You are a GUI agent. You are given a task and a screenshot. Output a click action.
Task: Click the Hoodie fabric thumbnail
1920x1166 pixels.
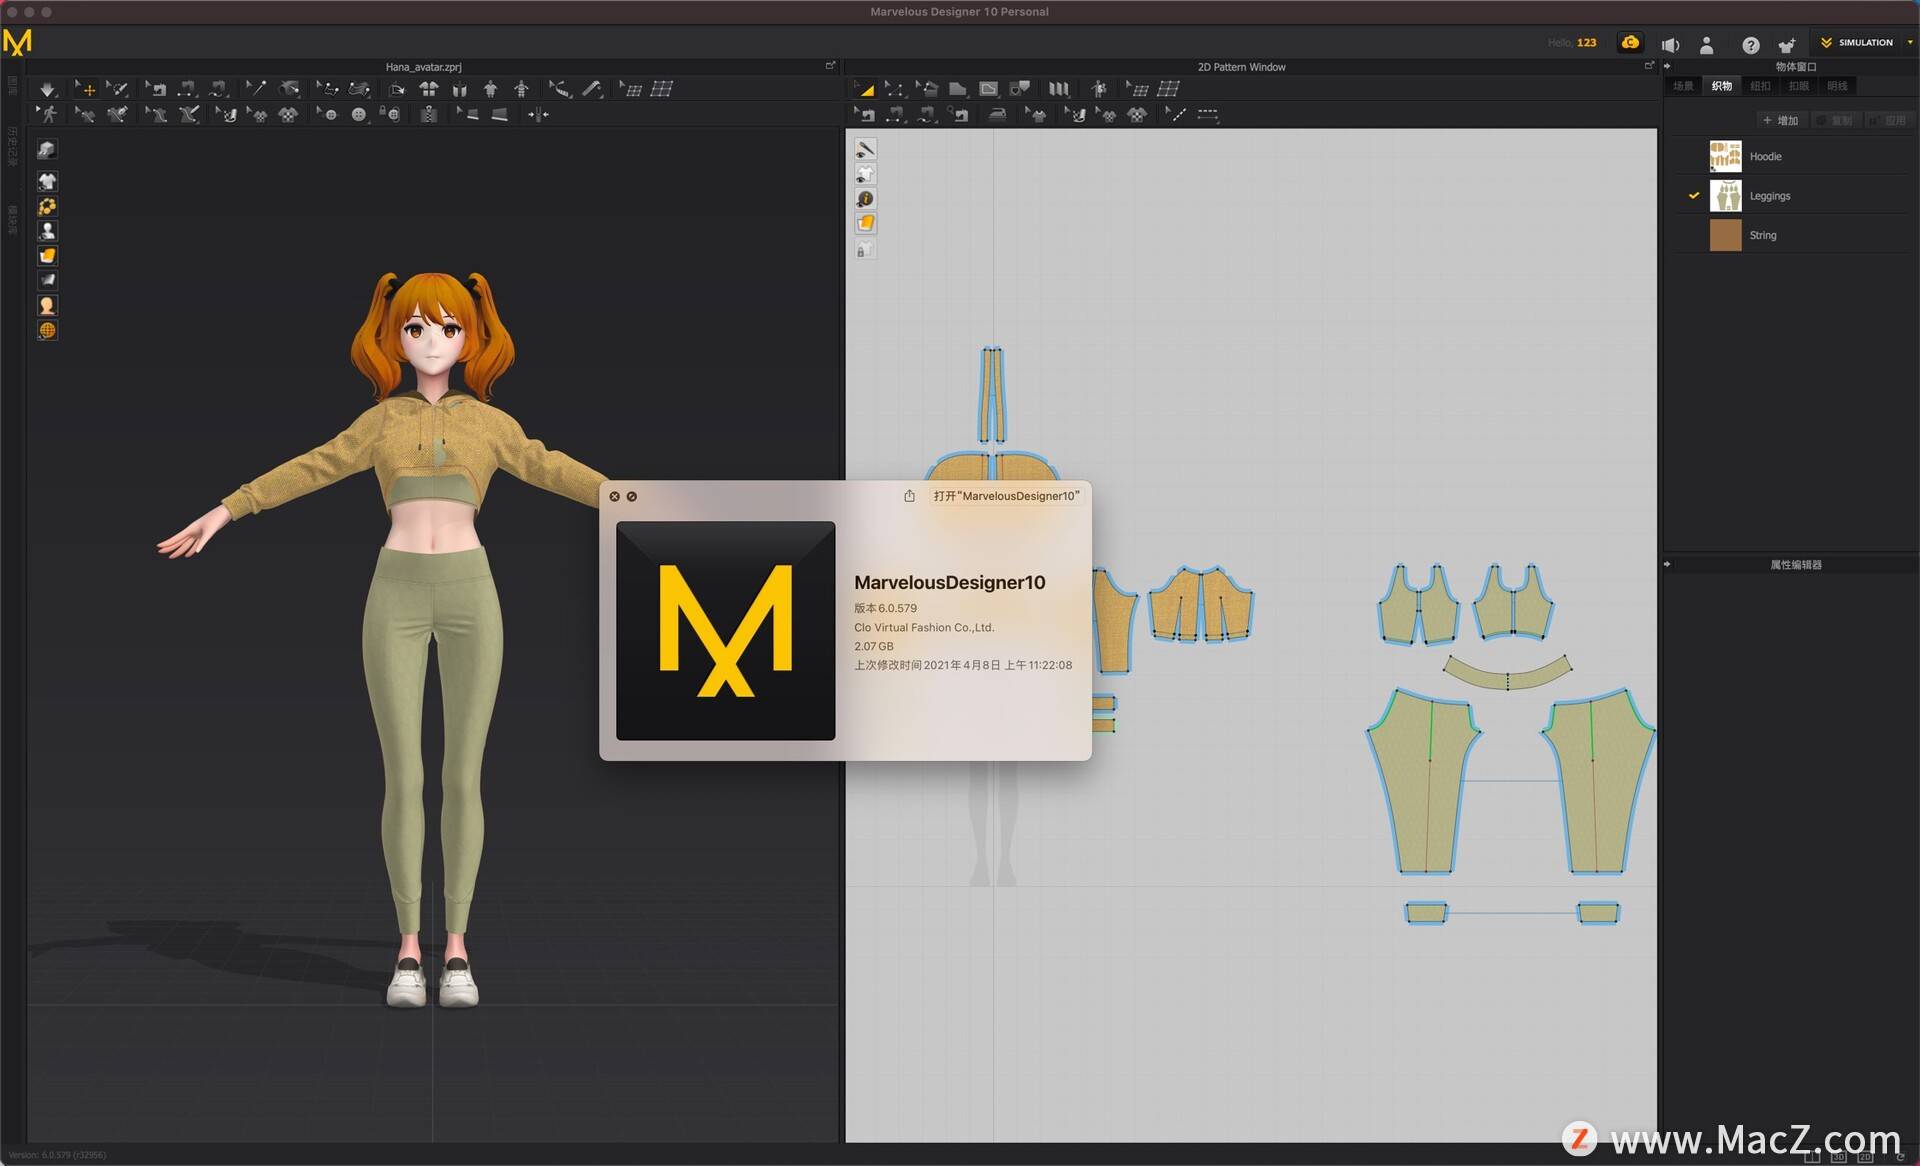[x=1726, y=156]
